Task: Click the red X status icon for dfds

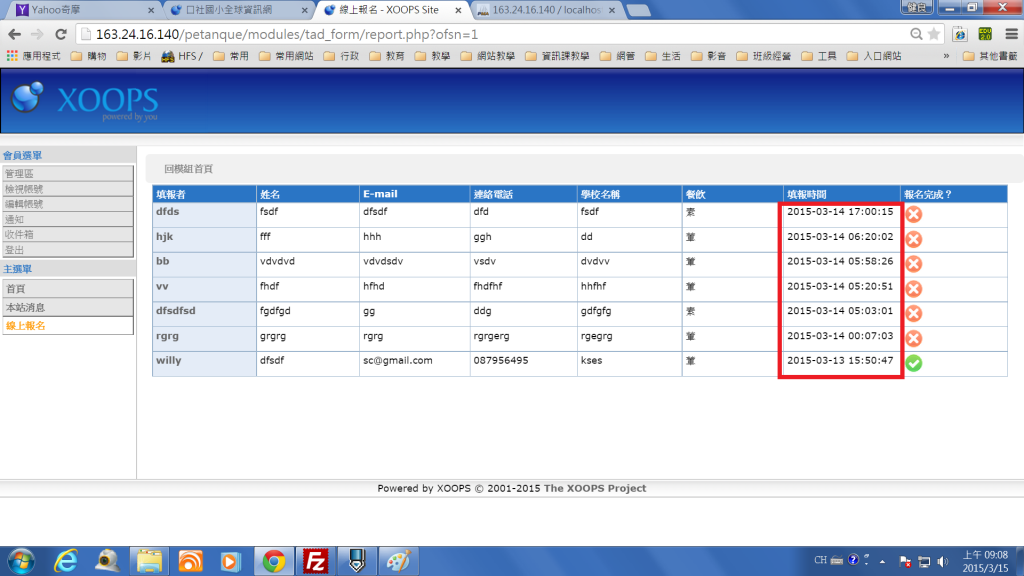Action: pos(913,214)
